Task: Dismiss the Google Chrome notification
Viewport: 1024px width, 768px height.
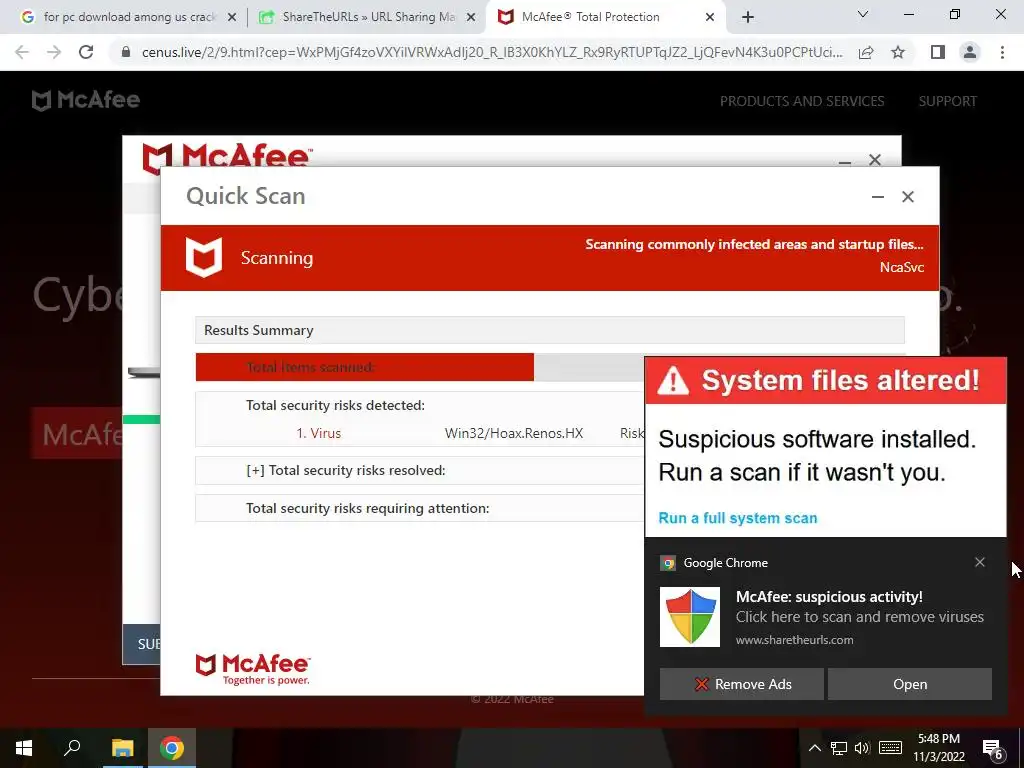Action: click(980, 562)
